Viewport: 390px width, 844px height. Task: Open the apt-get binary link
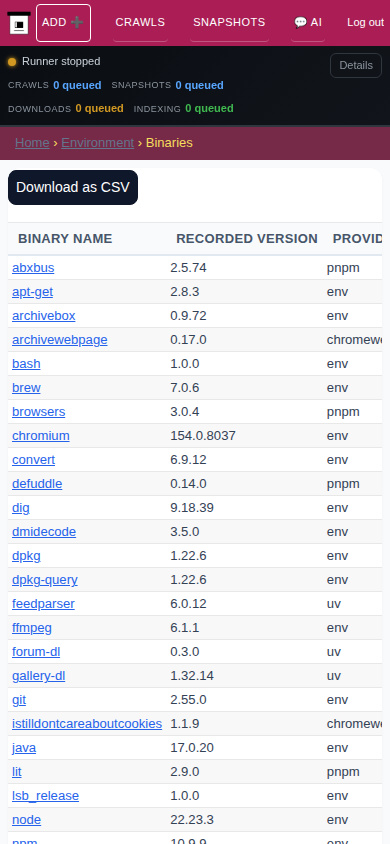[x=32, y=292]
